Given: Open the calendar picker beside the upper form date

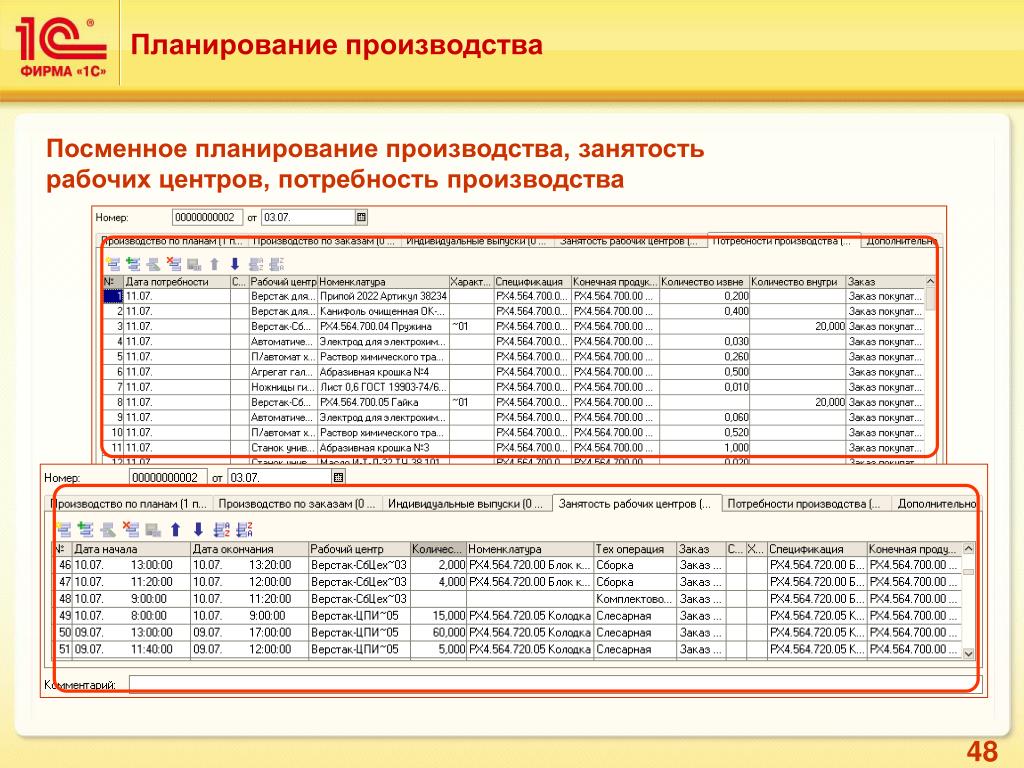Looking at the screenshot, I should [361, 217].
